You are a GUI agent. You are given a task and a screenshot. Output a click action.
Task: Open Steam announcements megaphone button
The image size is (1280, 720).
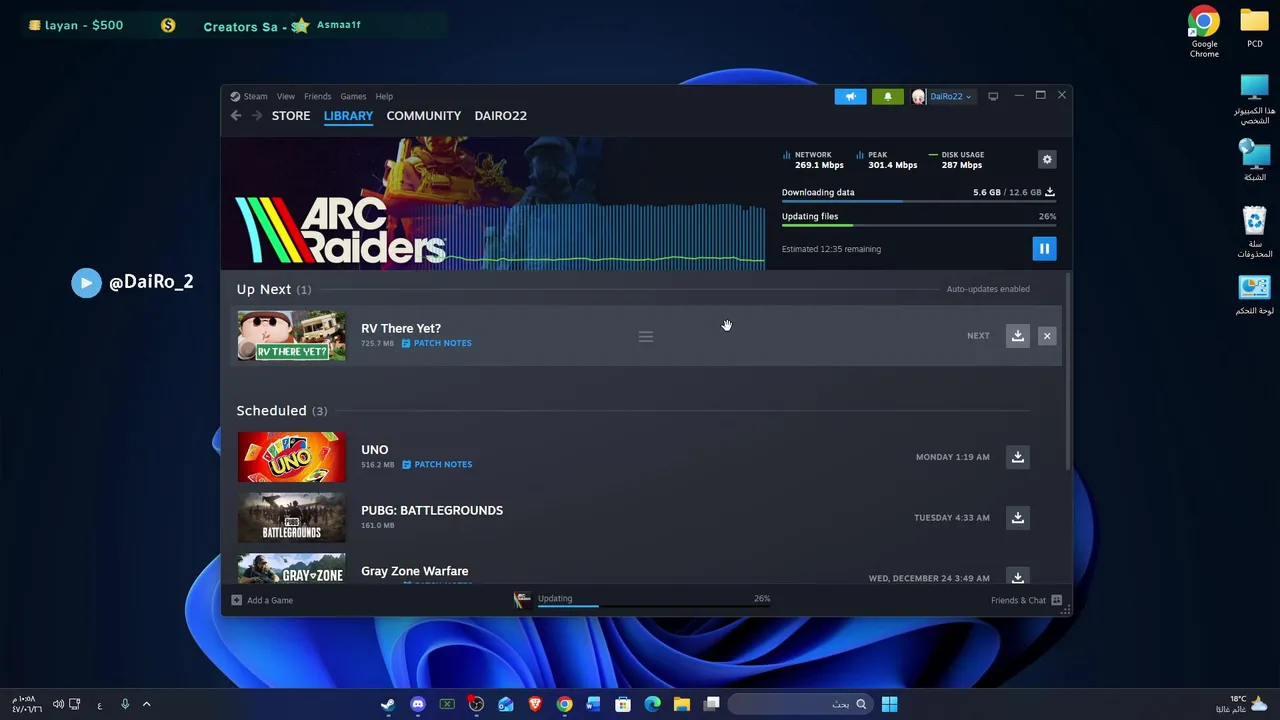[x=850, y=96]
